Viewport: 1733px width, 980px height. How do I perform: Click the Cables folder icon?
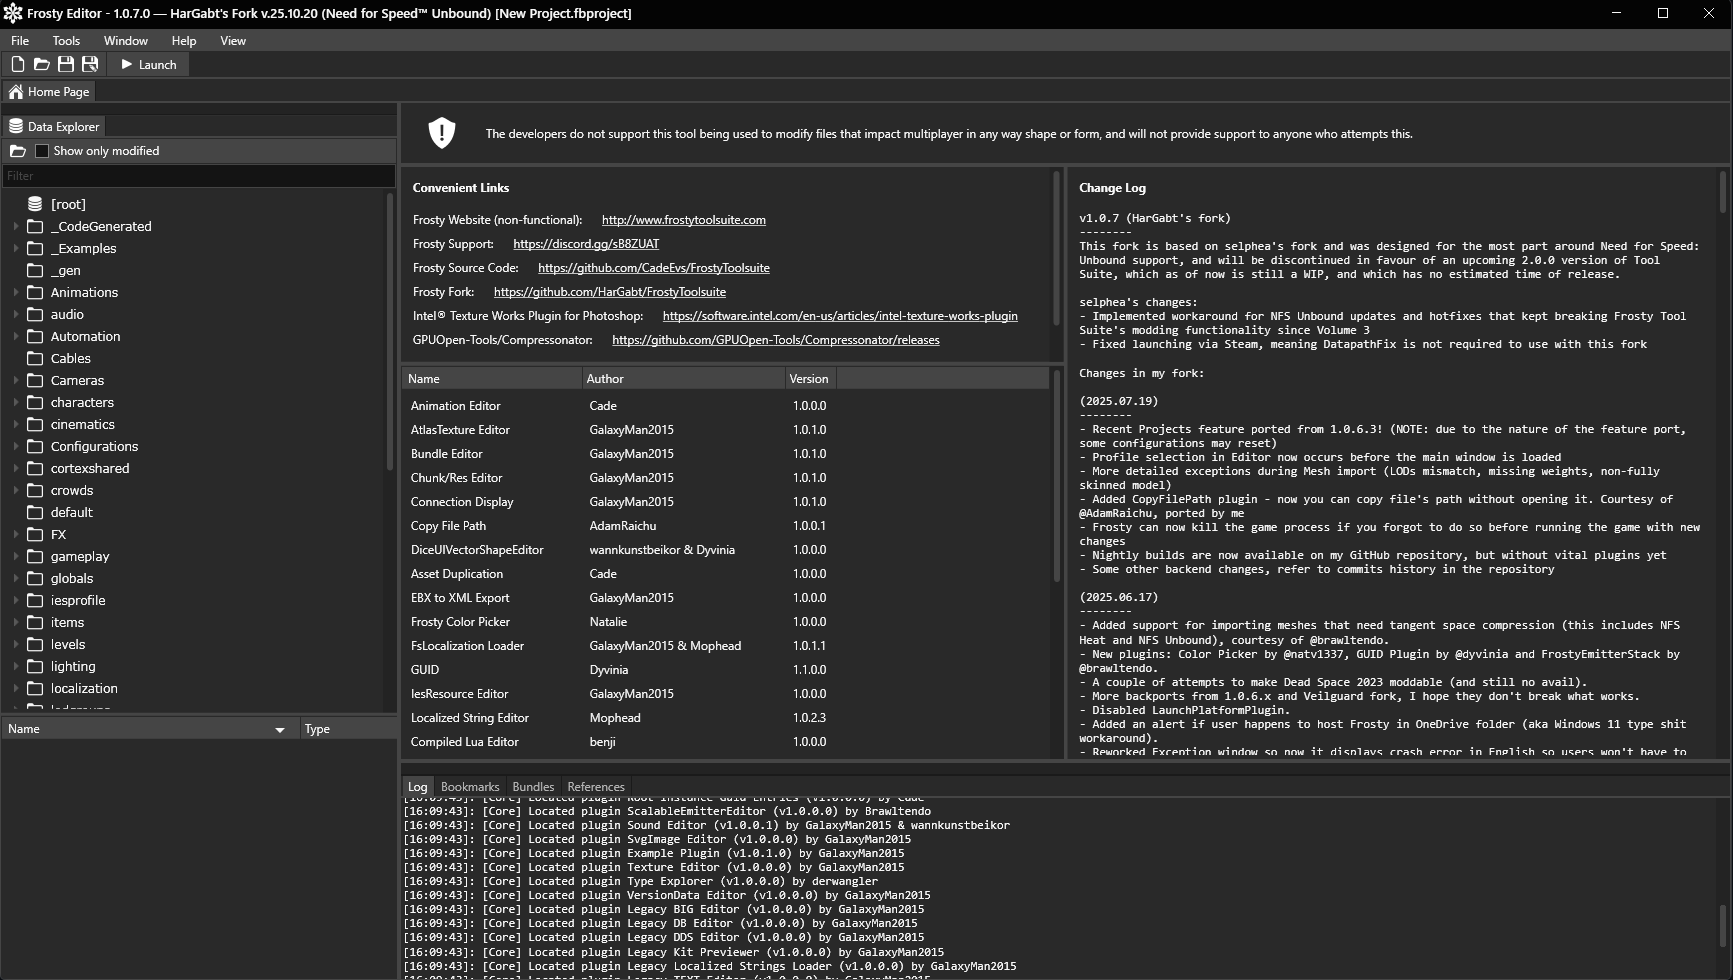(x=35, y=358)
